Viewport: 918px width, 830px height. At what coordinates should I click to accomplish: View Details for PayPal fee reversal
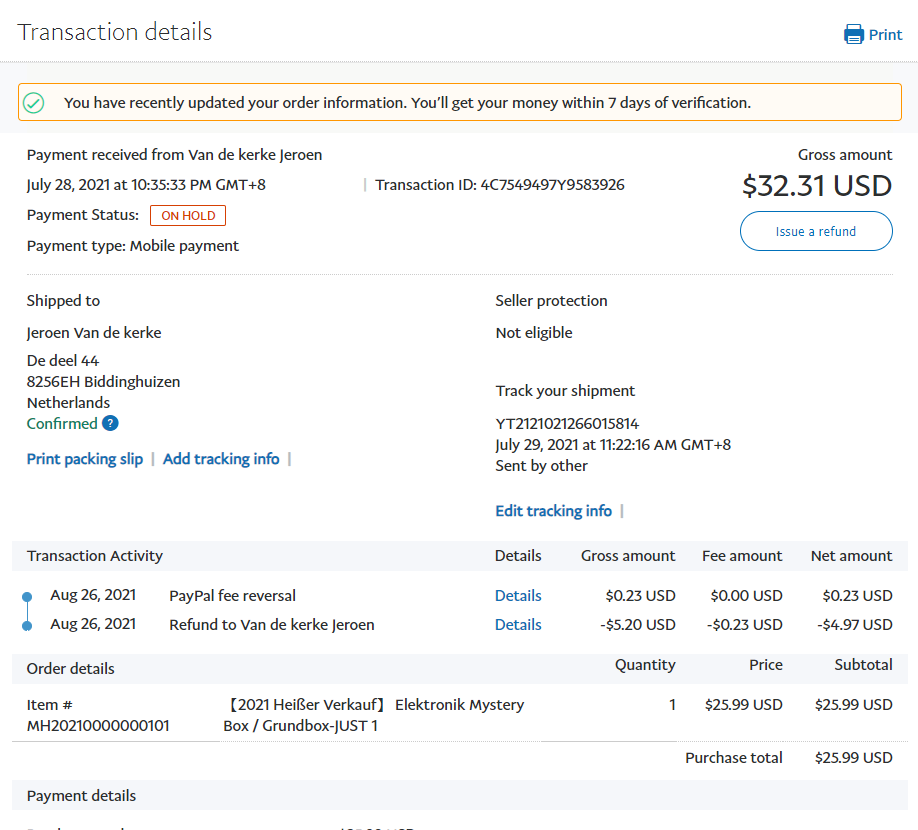tap(518, 596)
